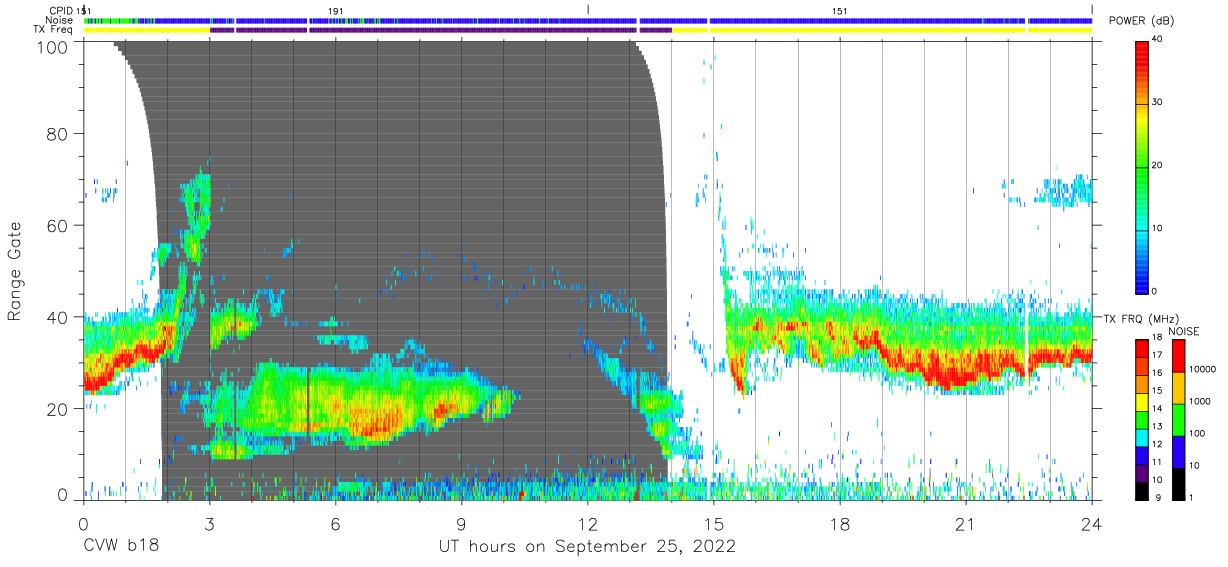This screenshot has width=1228, height=567.
Task: Click the TX Freq row label
Action: pyautogui.click(x=54, y=30)
